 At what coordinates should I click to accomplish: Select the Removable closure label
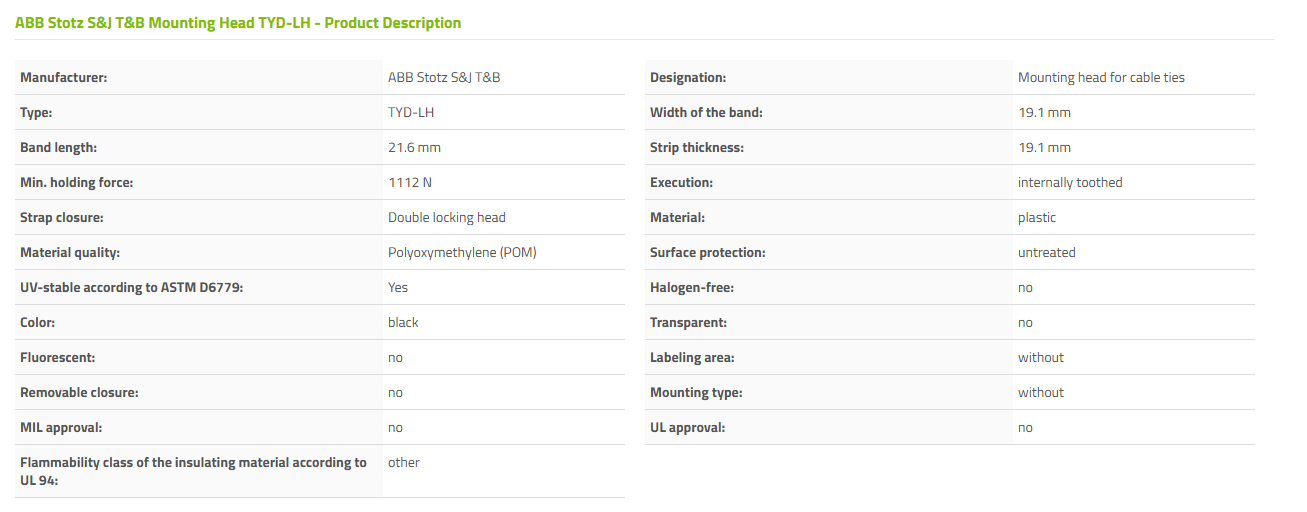(79, 392)
